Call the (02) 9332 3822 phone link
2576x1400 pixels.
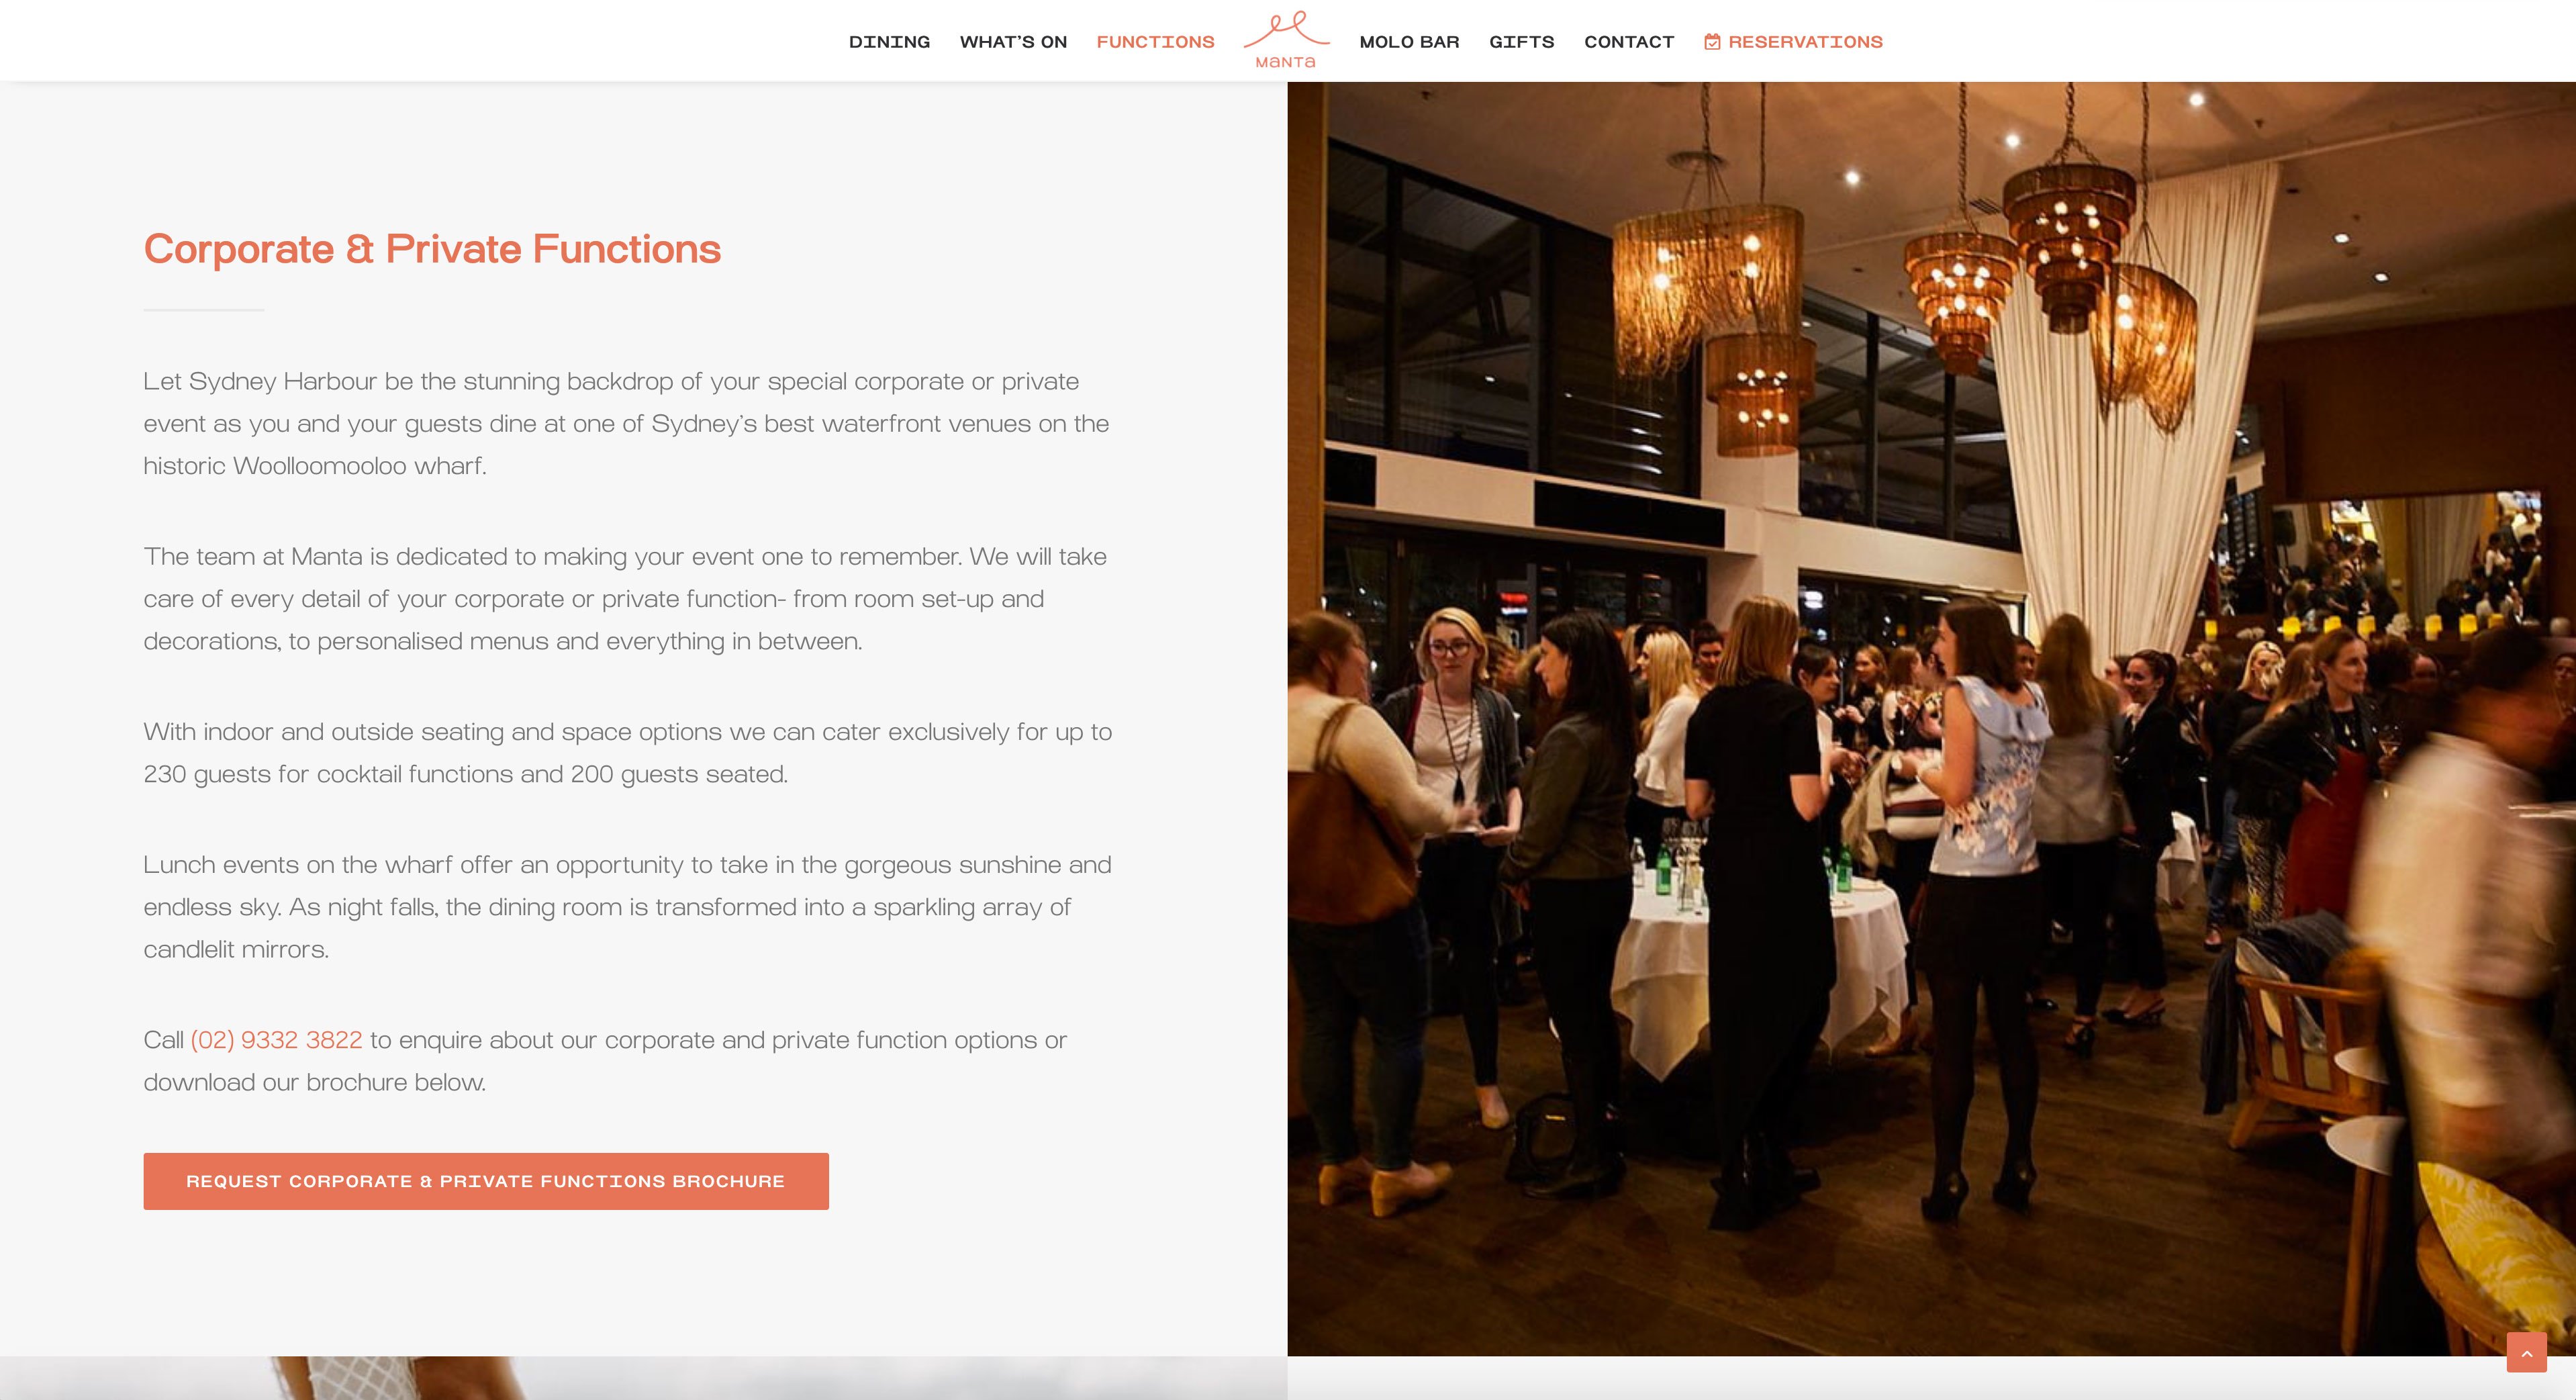(x=276, y=1040)
